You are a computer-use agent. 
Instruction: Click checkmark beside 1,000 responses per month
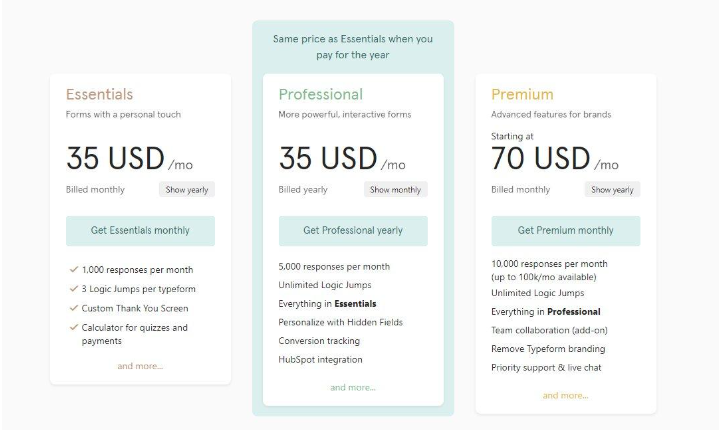click(x=73, y=270)
